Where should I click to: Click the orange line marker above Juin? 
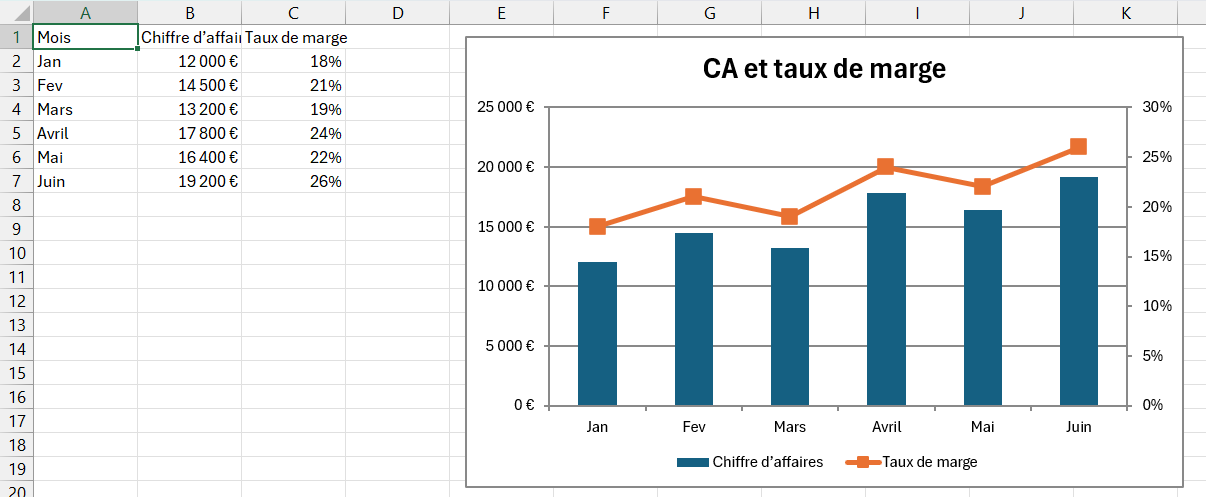[x=1078, y=147]
